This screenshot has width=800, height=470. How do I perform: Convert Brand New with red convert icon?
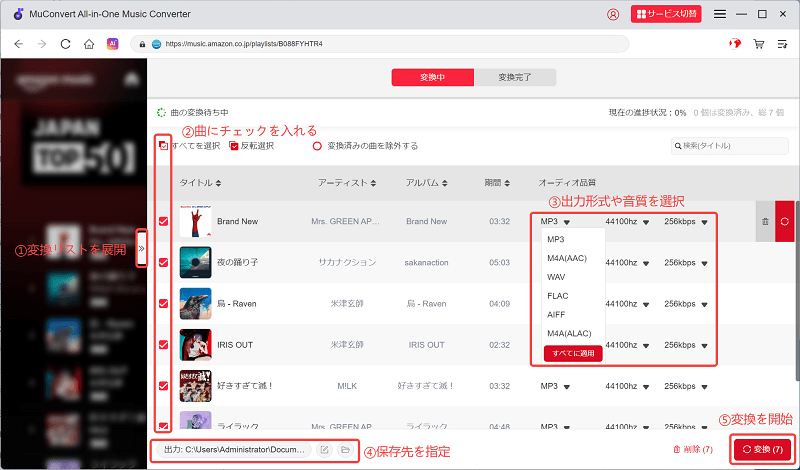point(785,221)
